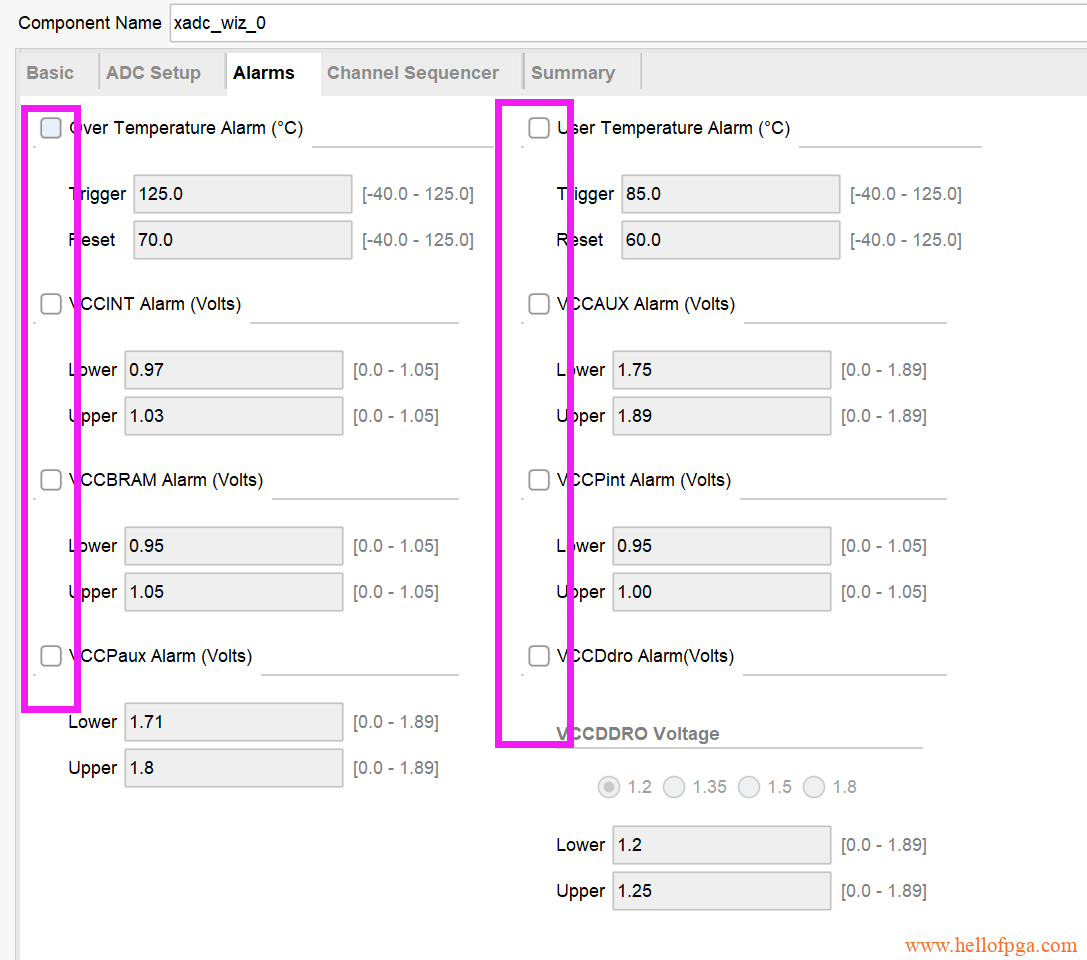
Task: Visit the www.hellofpga.com watermark link
Action: coord(990,945)
